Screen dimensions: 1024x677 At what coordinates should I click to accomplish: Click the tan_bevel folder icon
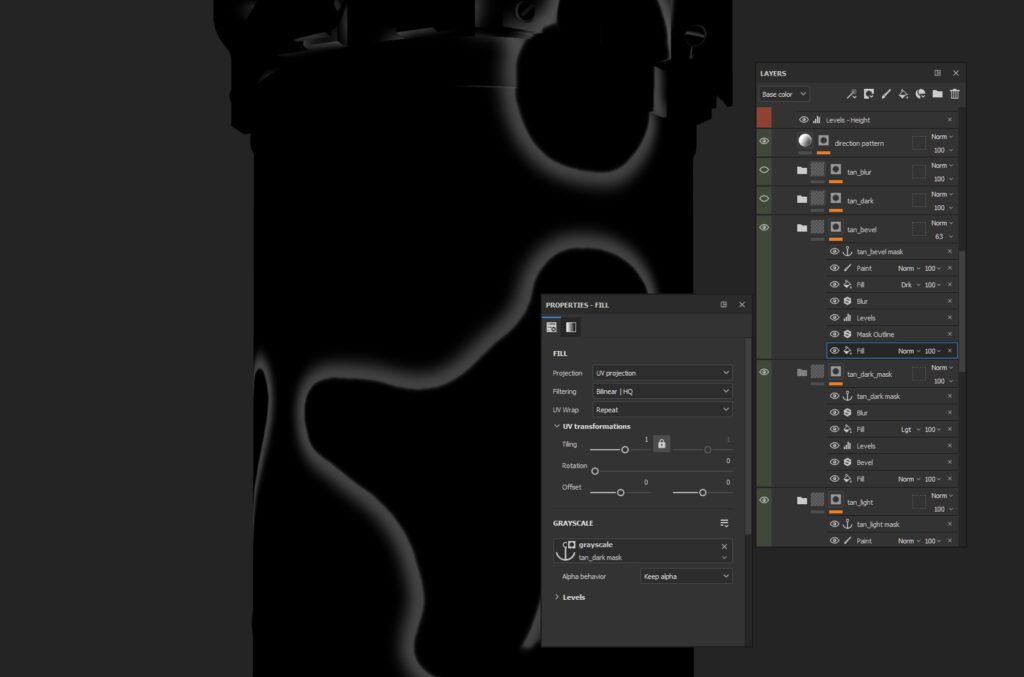801,228
